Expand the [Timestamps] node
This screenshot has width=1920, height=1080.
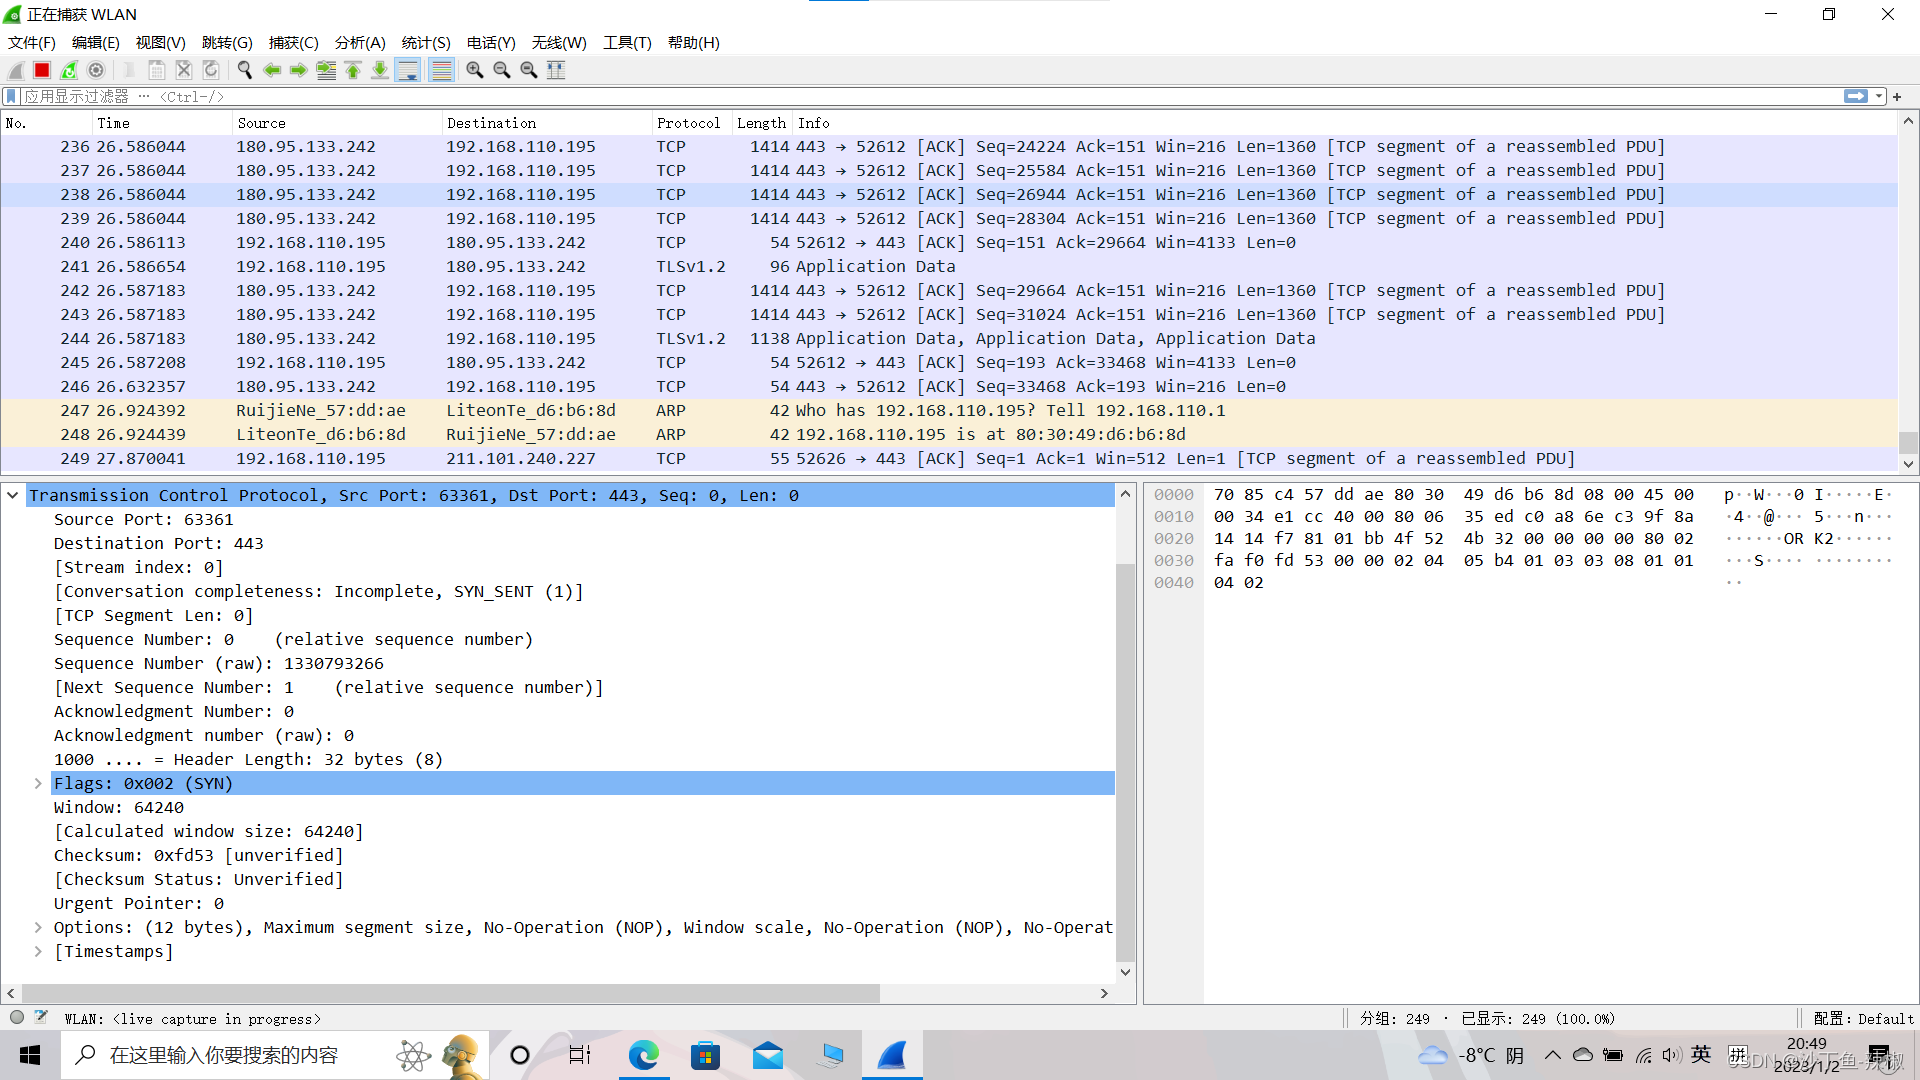tap(38, 951)
